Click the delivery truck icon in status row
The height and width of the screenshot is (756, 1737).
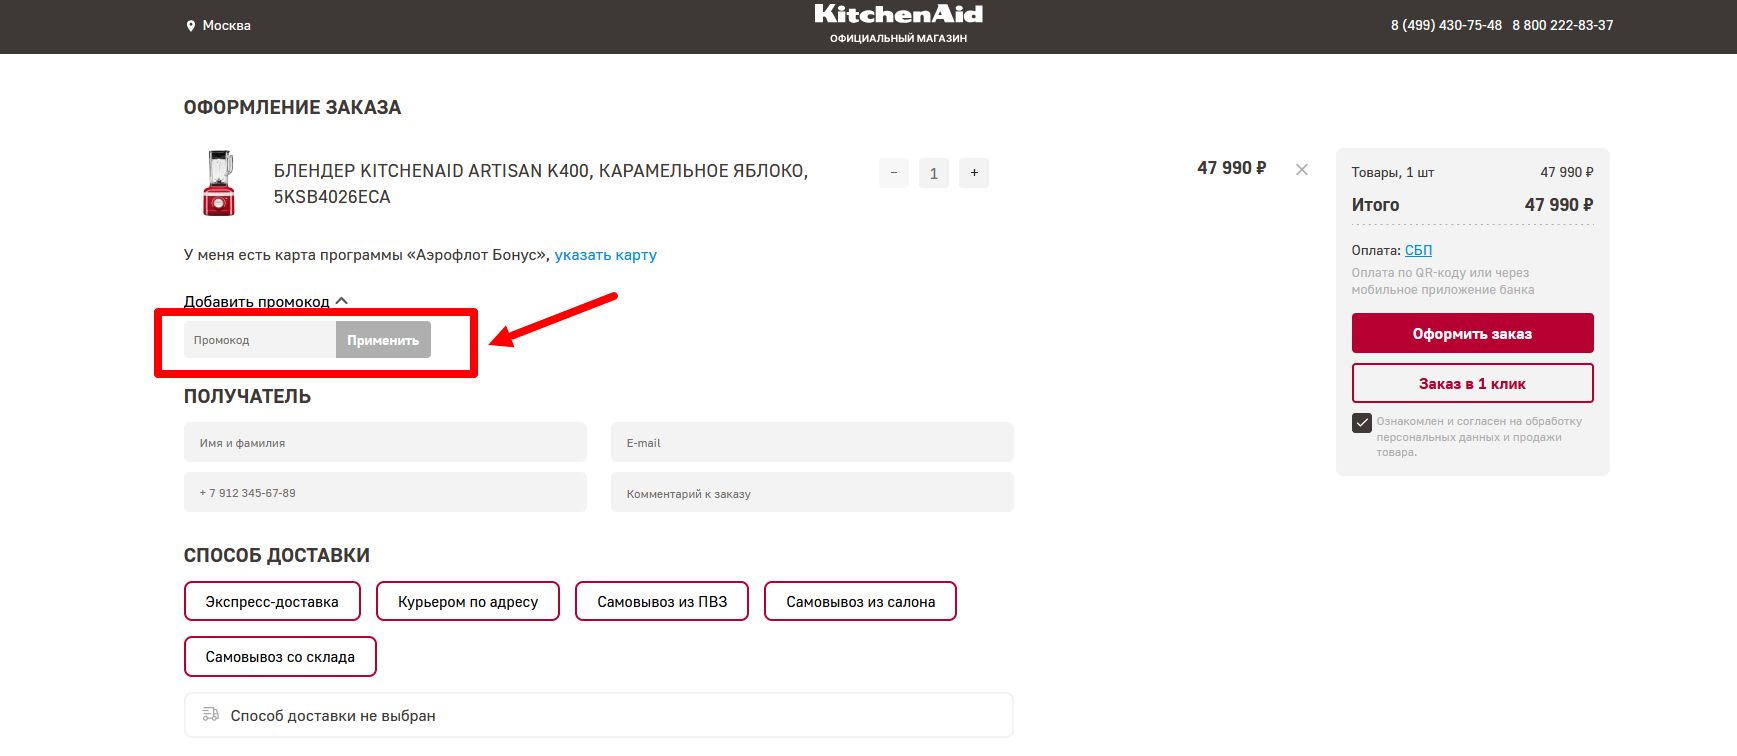[210, 714]
